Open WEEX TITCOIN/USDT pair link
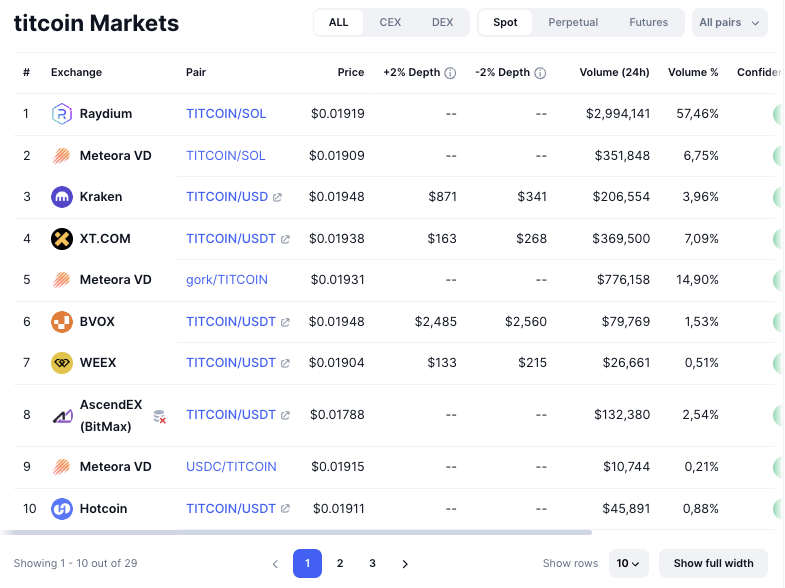This screenshot has height=588, width=785. pos(231,363)
